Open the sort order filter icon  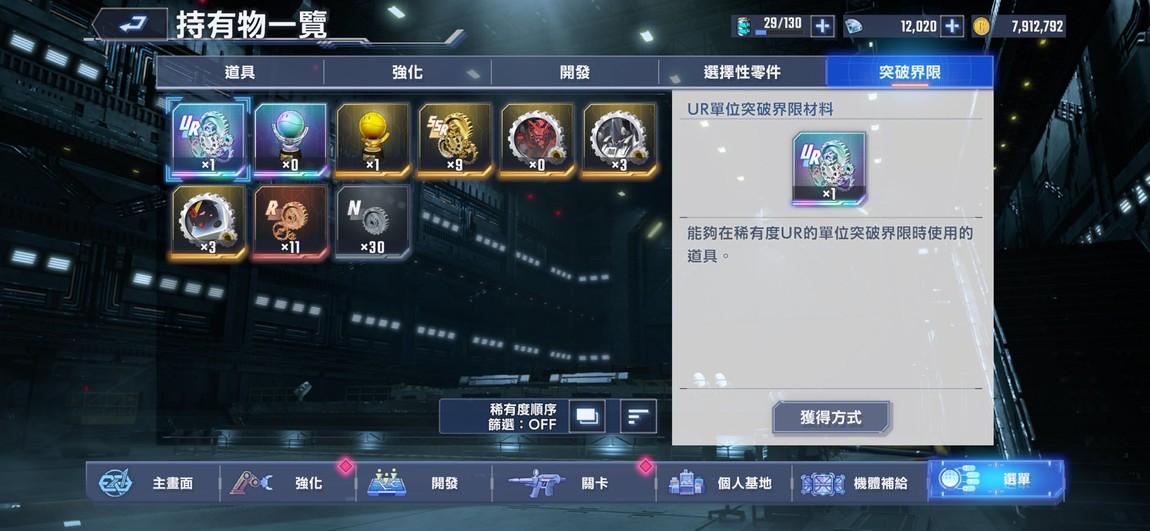(638, 417)
